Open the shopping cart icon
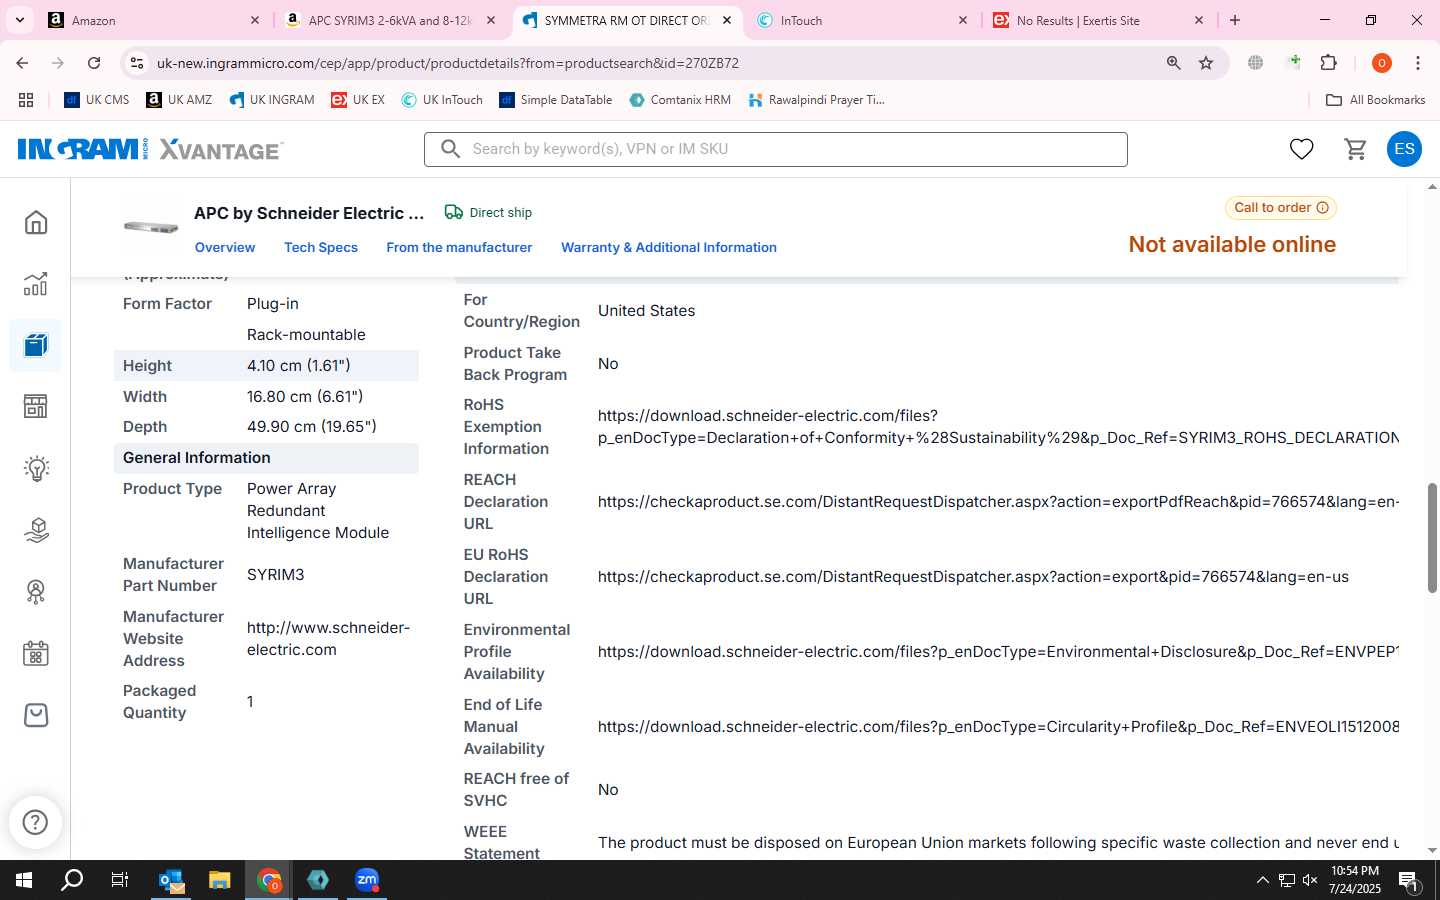This screenshot has width=1440, height=900. coord(1356,149)
